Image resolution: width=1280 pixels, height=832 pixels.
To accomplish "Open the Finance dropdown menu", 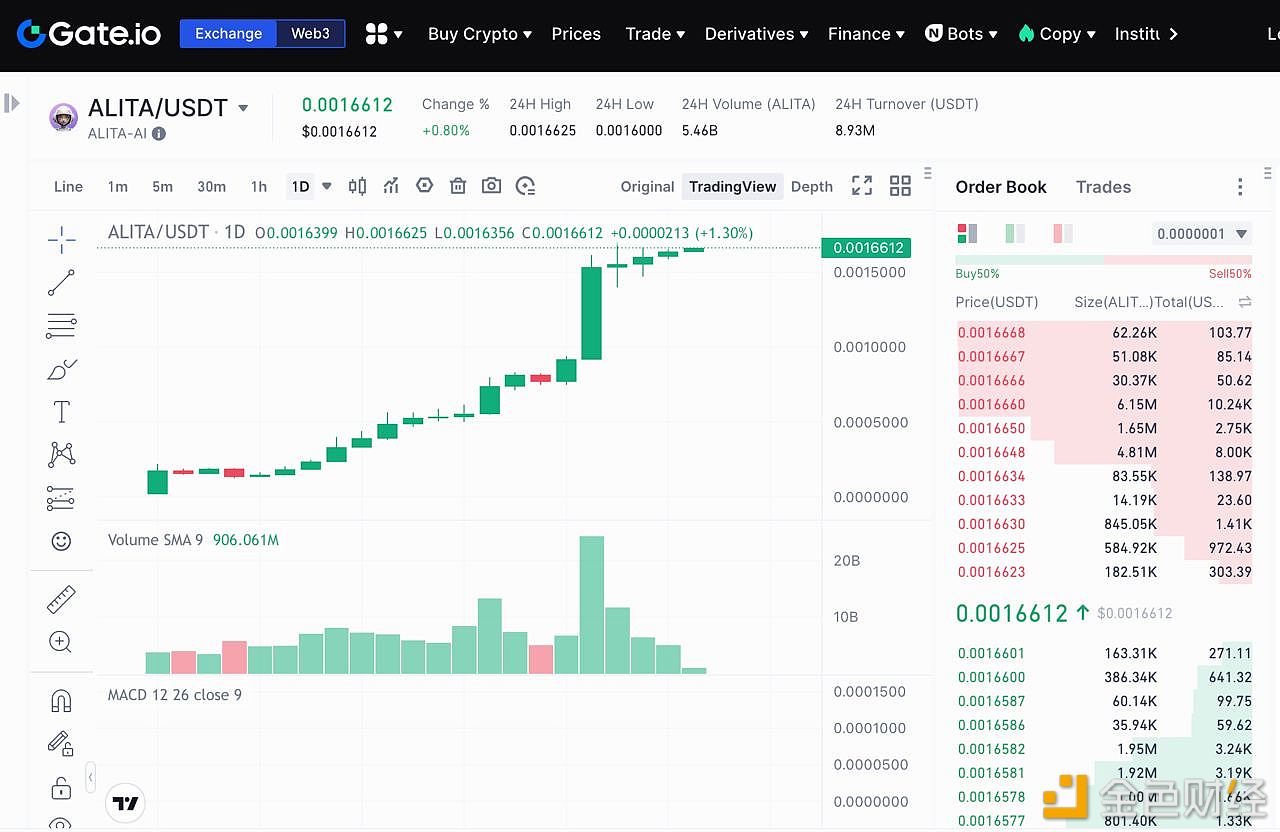I will click(x=866, y=34).
